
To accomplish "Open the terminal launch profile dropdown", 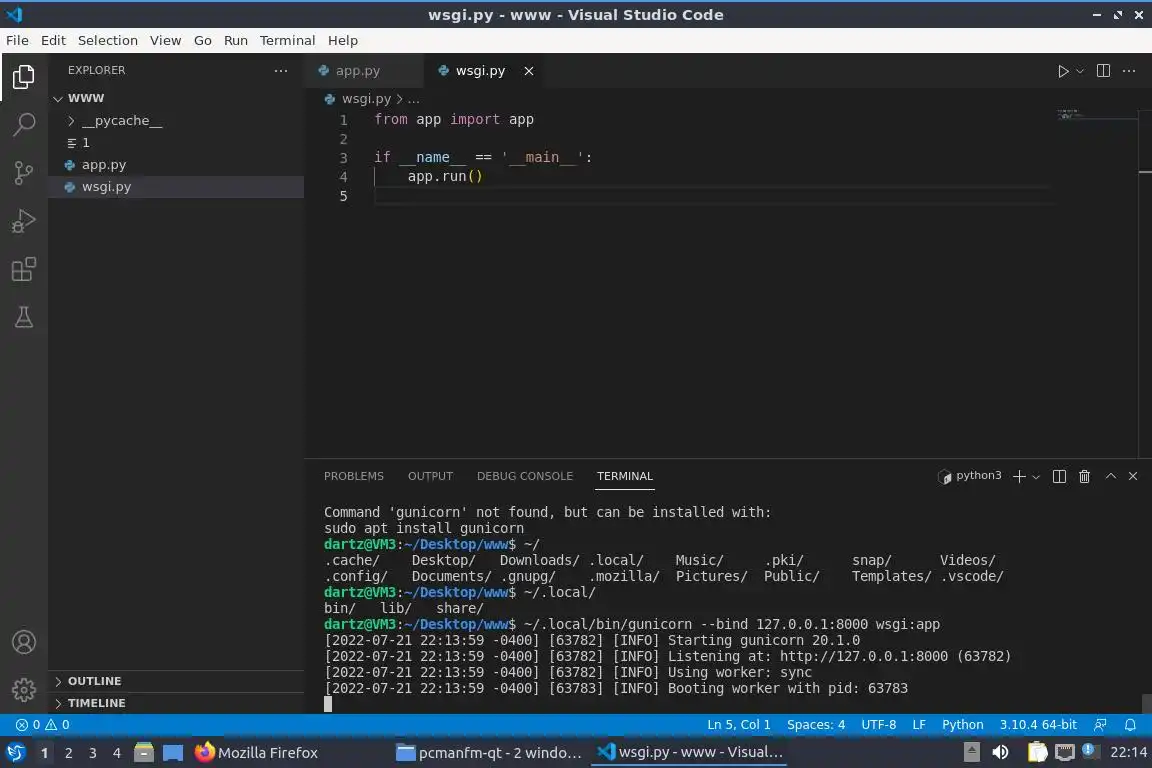I will (1036, 477).
